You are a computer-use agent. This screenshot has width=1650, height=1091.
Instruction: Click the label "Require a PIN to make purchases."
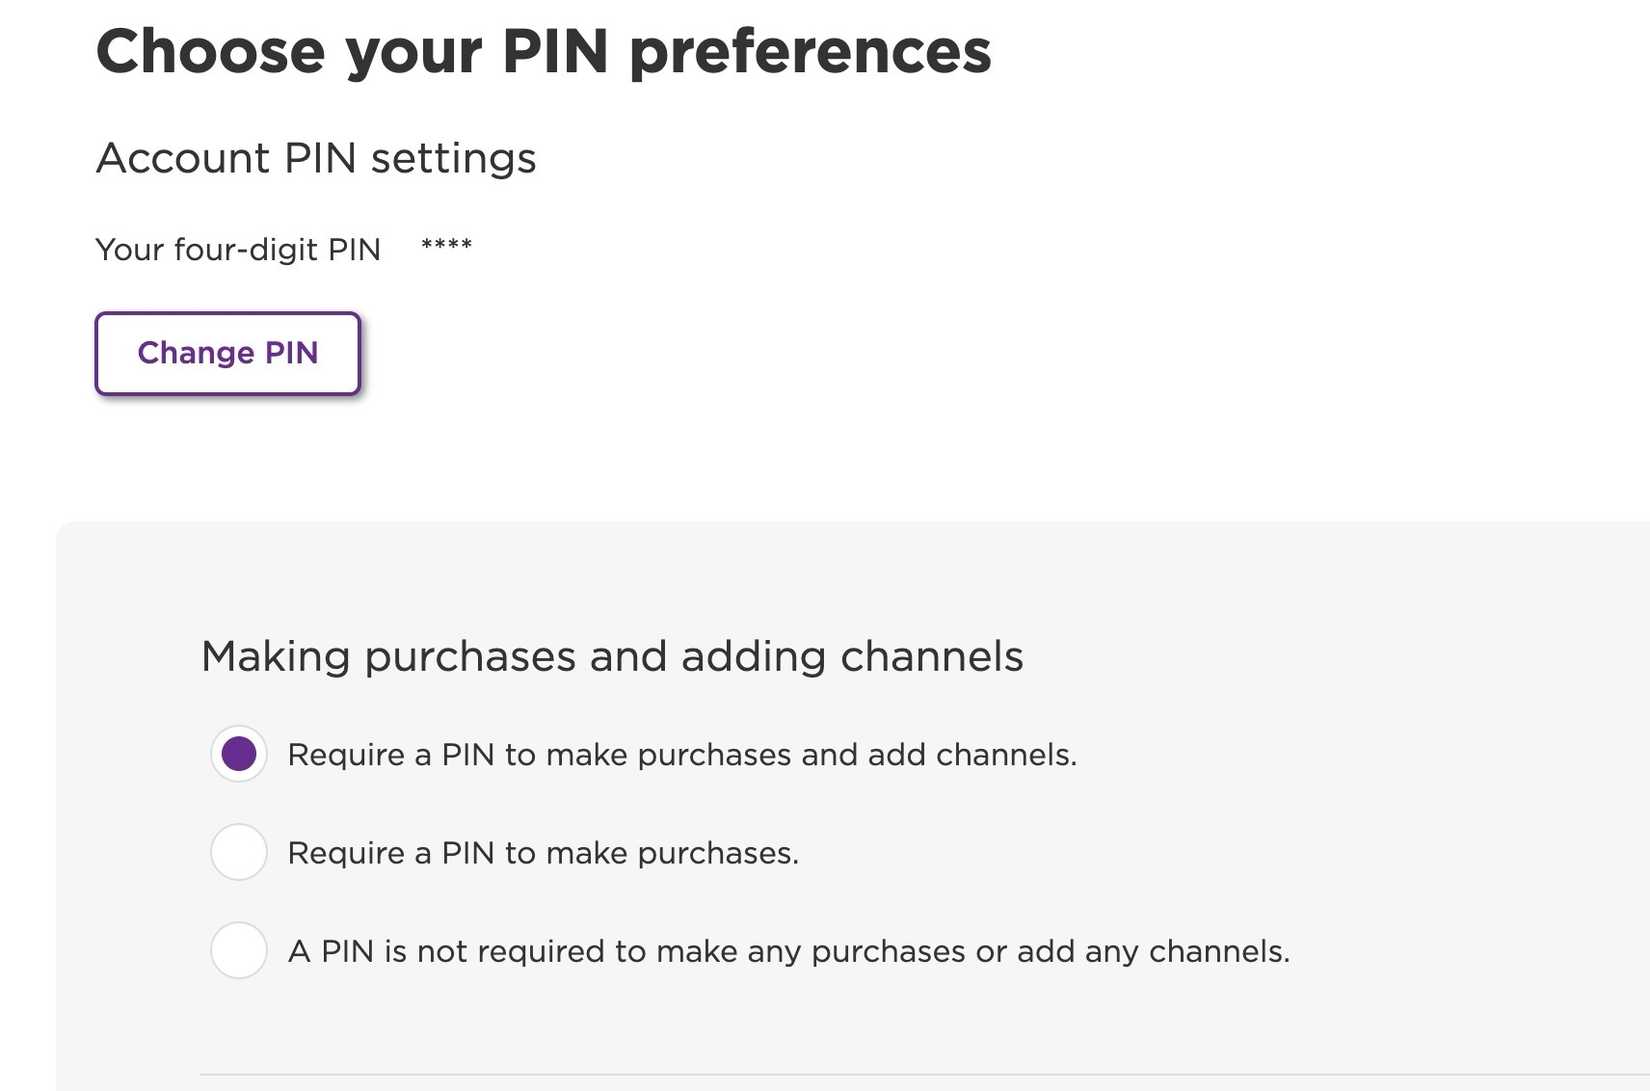543,852
